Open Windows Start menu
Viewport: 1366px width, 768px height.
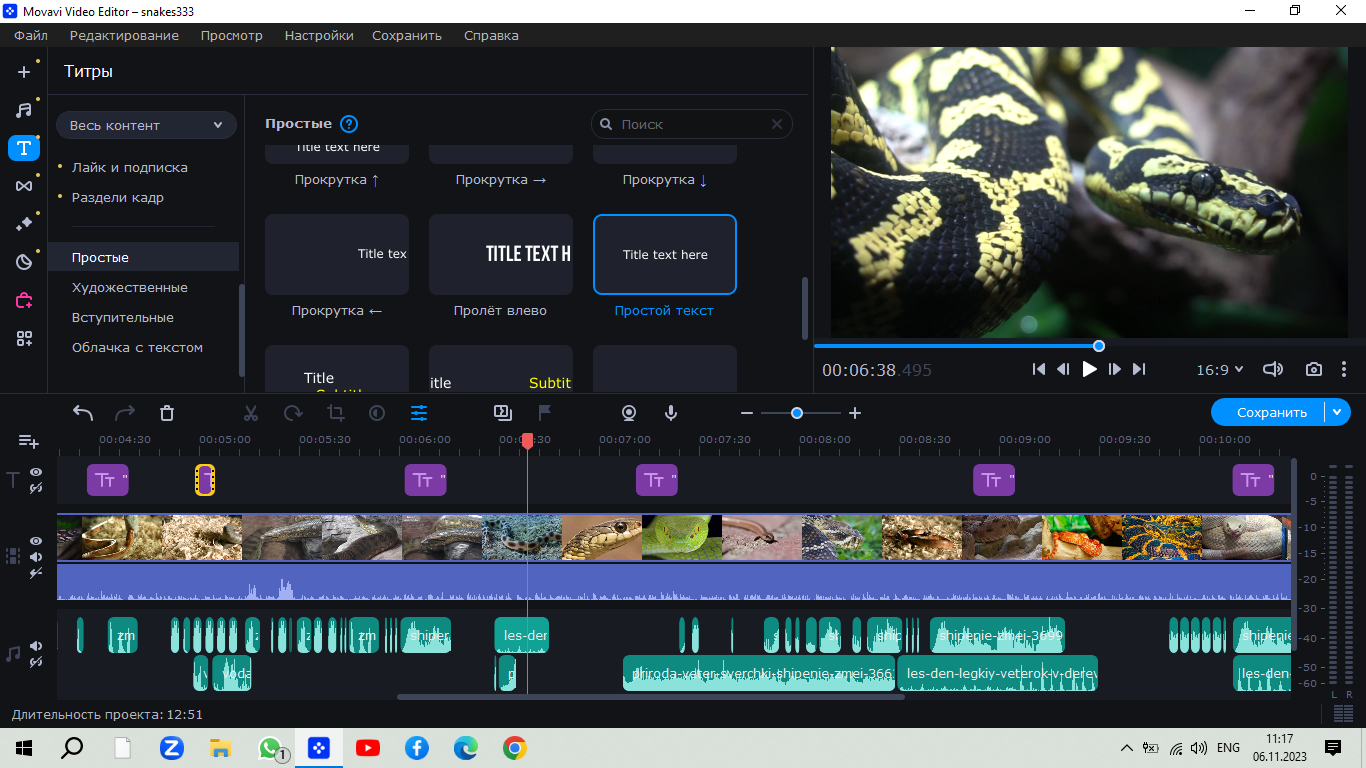[x=24, y=747]
